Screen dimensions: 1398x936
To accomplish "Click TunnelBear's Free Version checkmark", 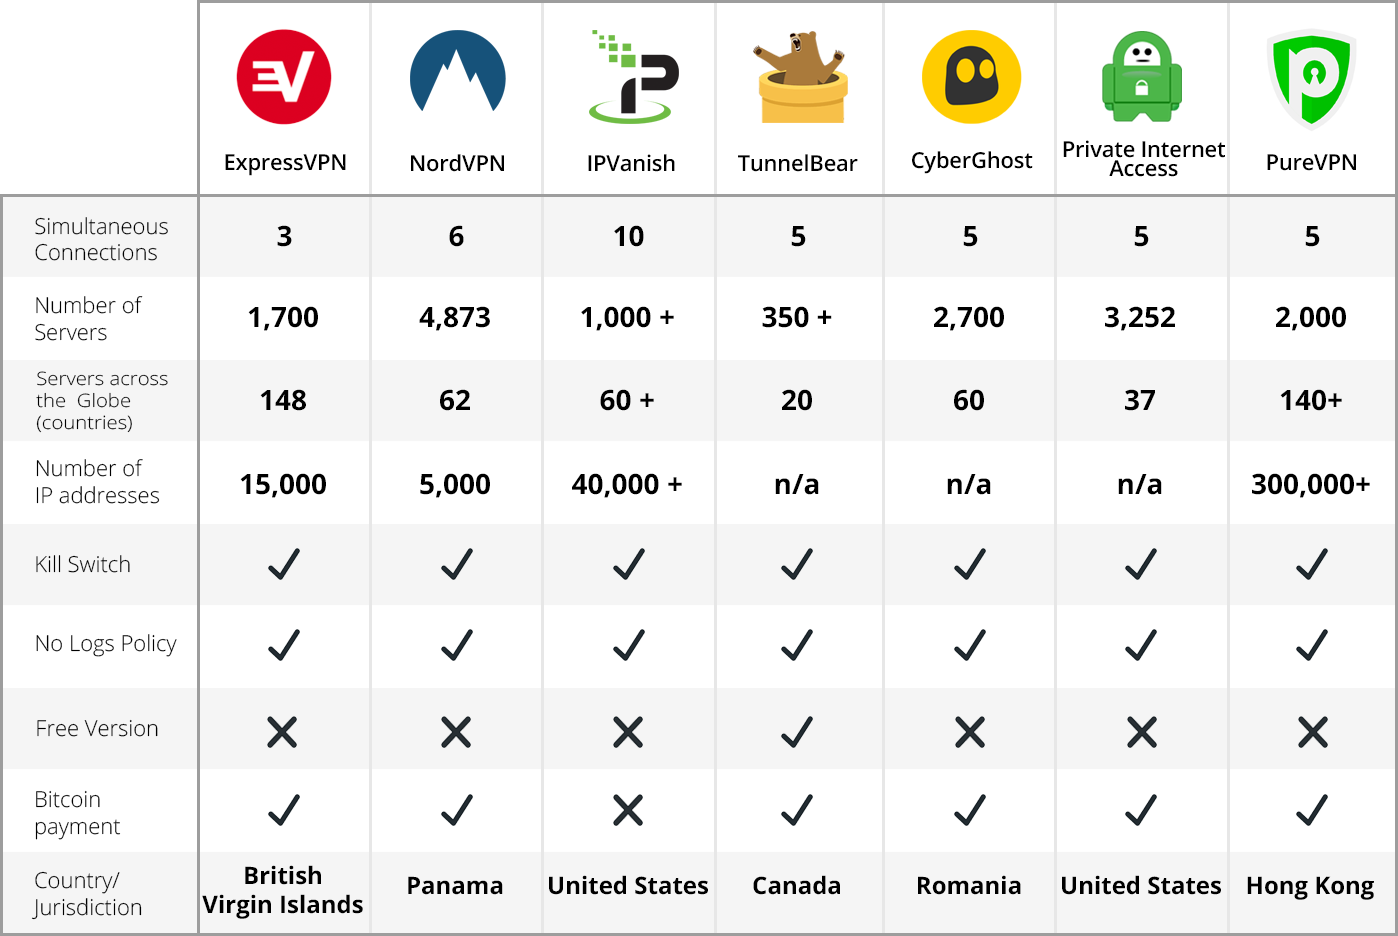I will tap(797, 732).
